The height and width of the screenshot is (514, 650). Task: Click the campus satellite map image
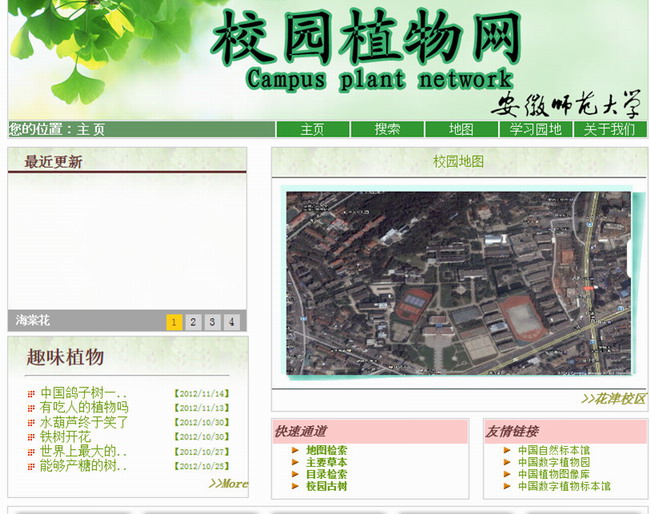coord(458,283)
